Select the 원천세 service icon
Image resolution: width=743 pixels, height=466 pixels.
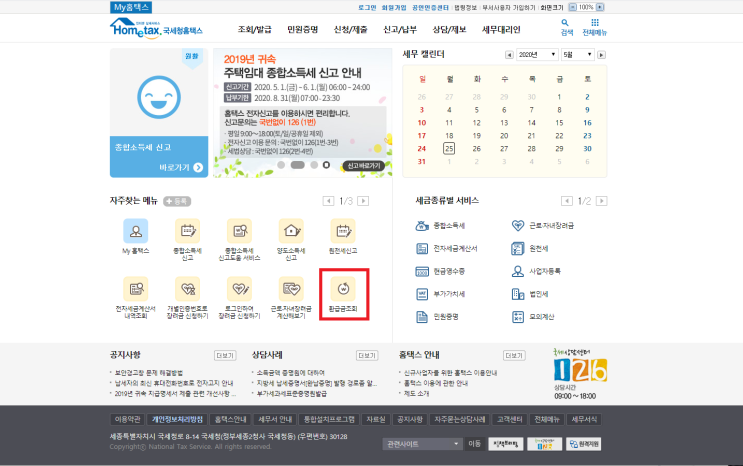(x=518, y=248)
